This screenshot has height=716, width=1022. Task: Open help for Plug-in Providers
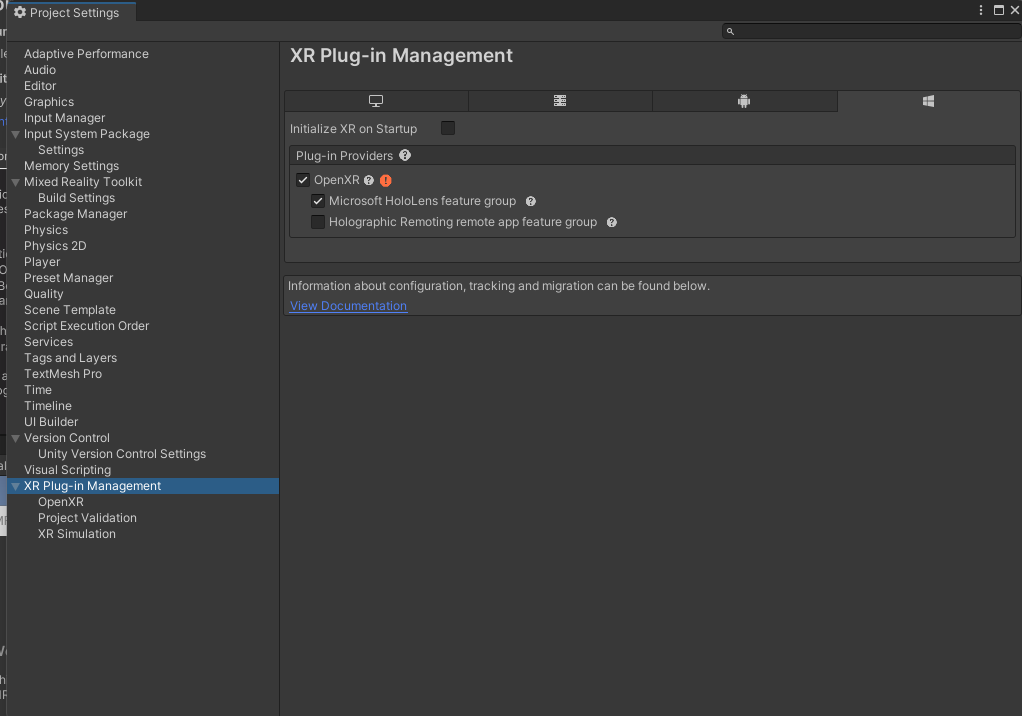point(405,156)
